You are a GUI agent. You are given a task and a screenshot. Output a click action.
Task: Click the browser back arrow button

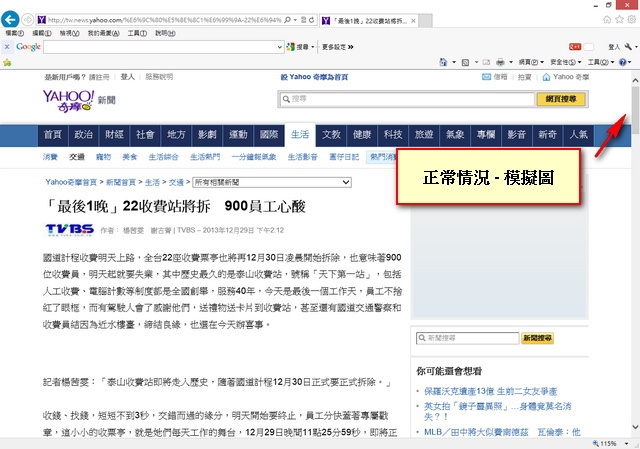coord(12,19)
